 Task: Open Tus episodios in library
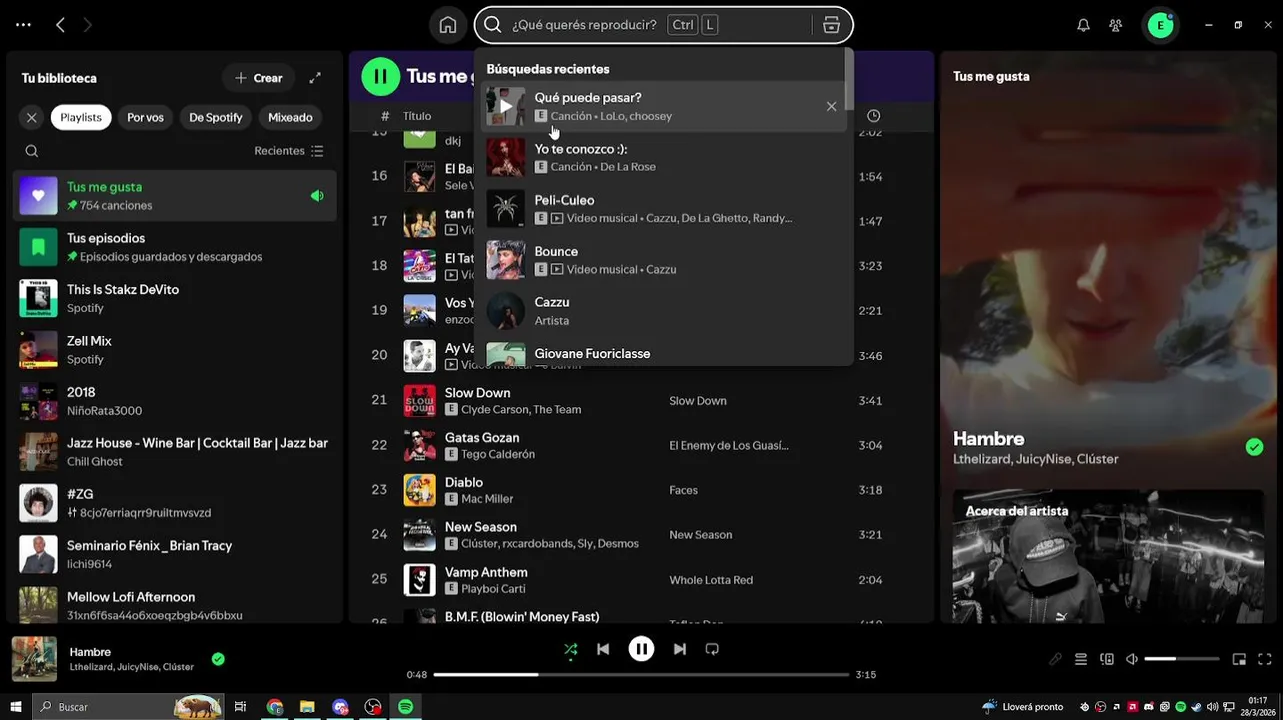coord(175,247)
